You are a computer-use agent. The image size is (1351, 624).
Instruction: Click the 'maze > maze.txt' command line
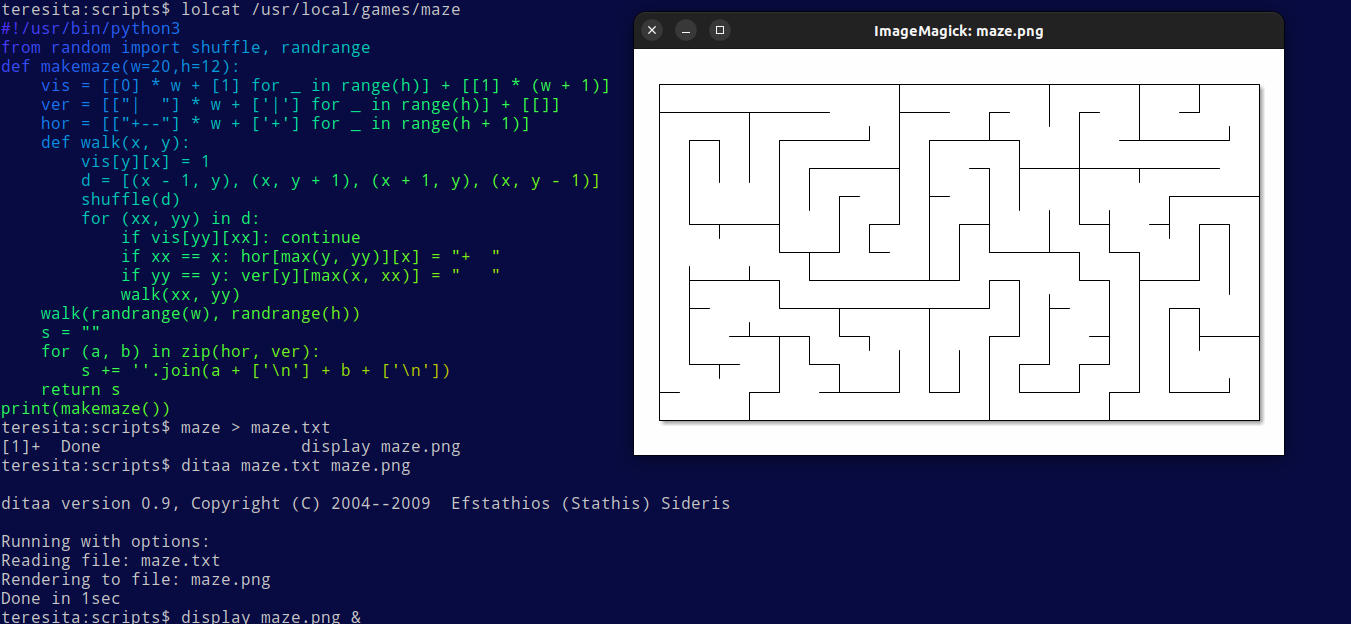[165, 428]
